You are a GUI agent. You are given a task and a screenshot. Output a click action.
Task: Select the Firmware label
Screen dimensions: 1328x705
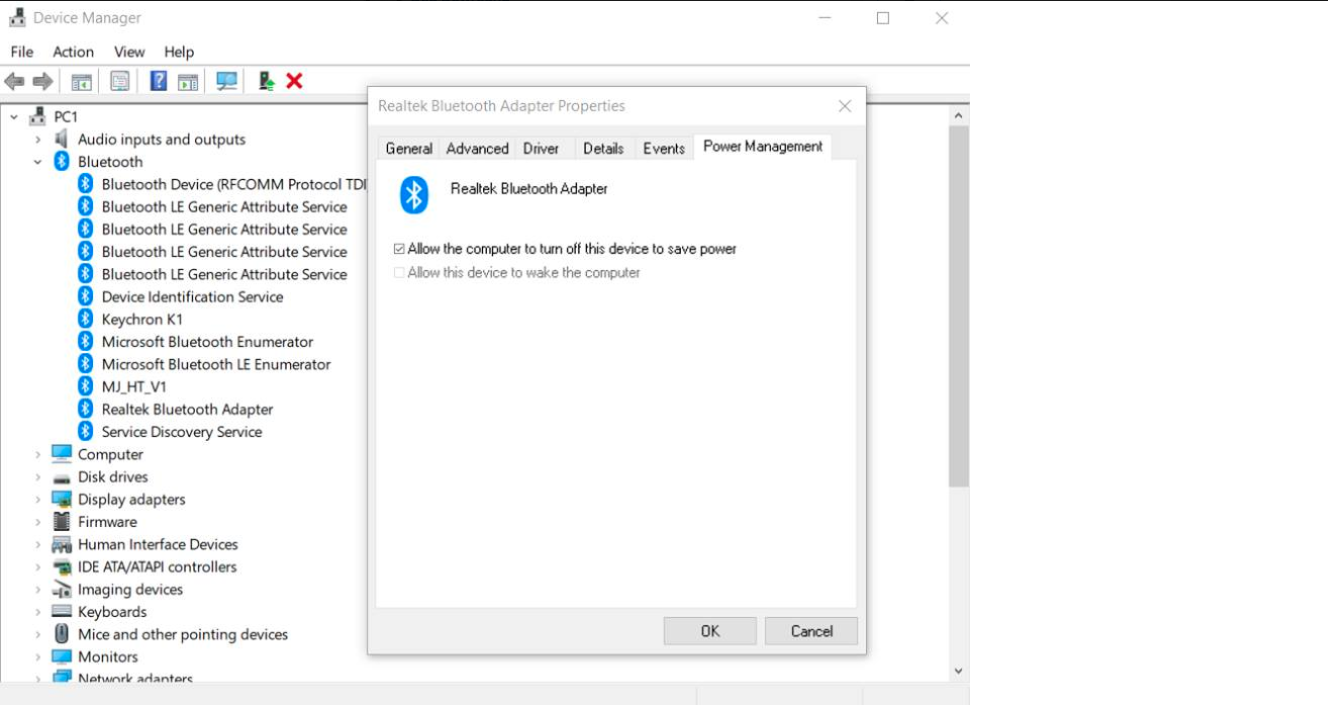(x=107, y=522)
